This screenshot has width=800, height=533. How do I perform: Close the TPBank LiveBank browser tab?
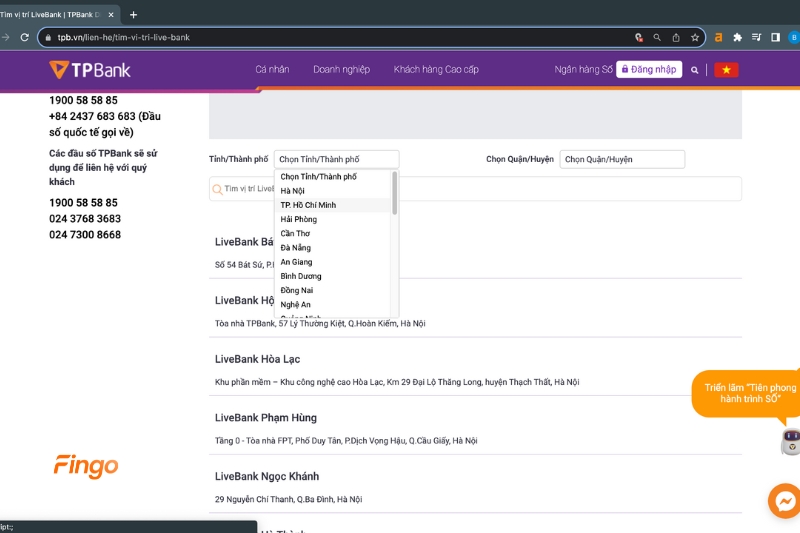click(111, 15)
